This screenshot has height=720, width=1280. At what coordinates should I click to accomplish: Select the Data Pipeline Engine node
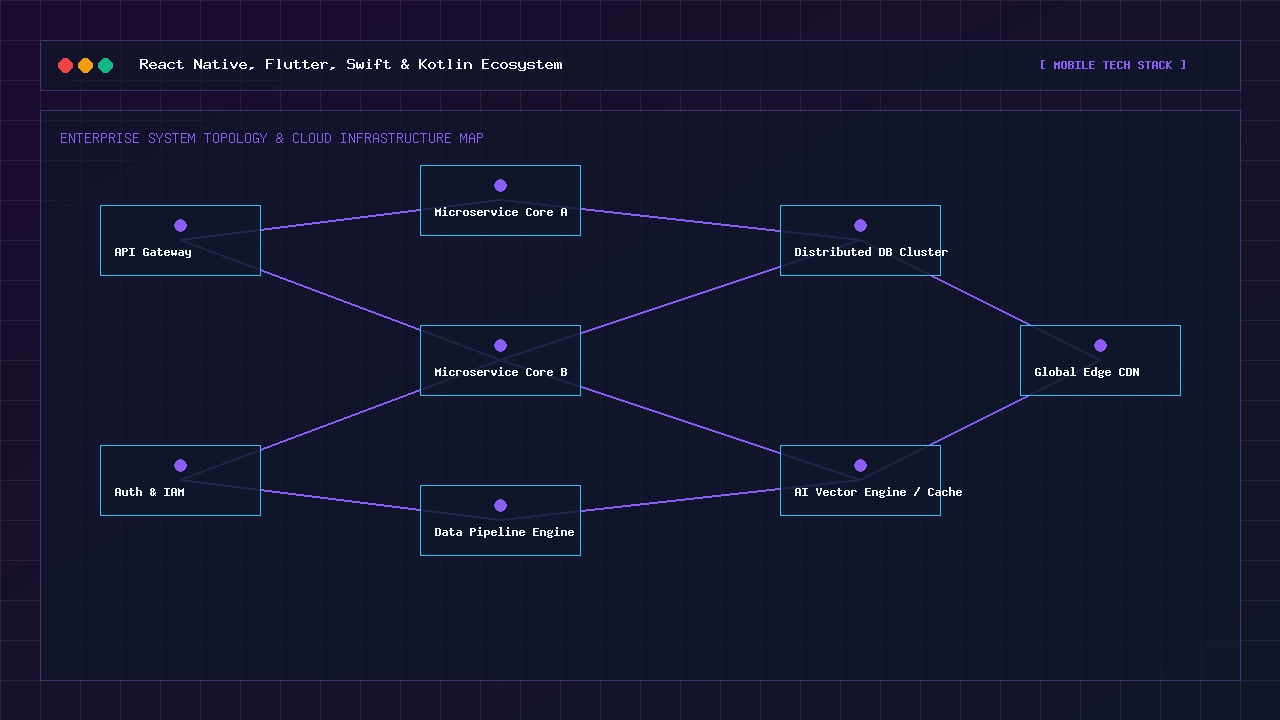pos(500,520)
